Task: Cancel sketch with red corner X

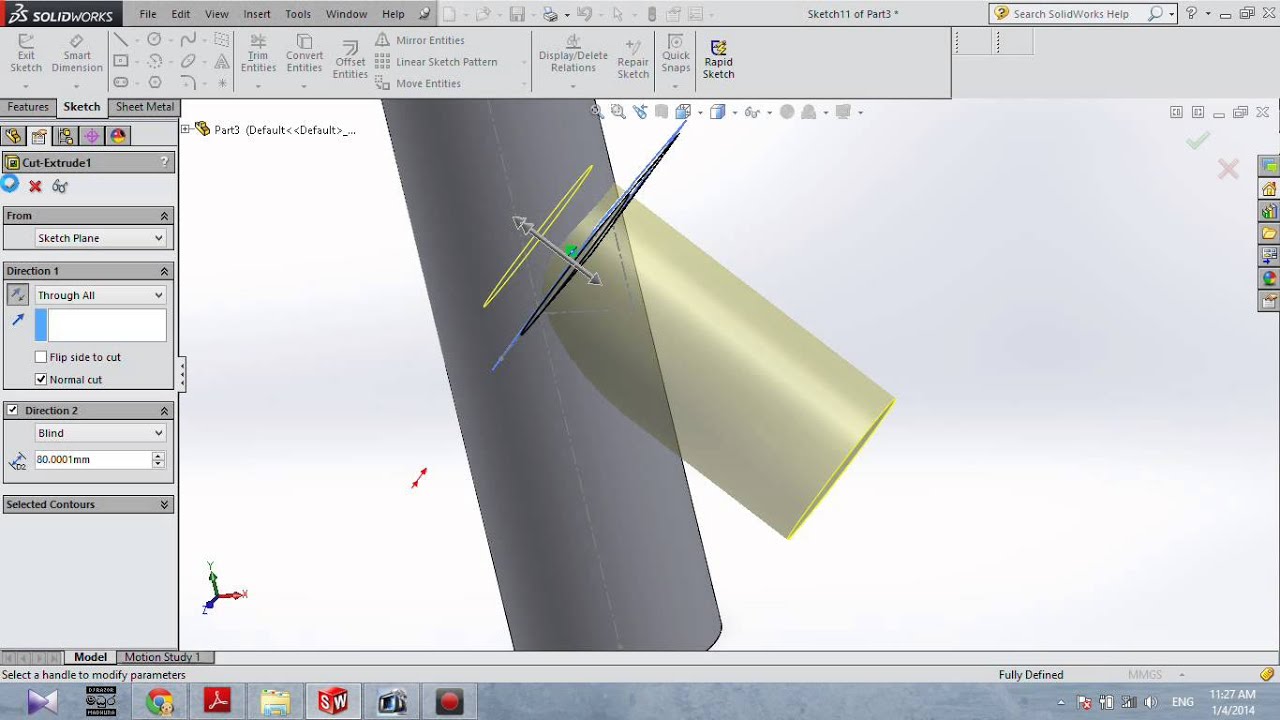Action: tap(1228, 170)
